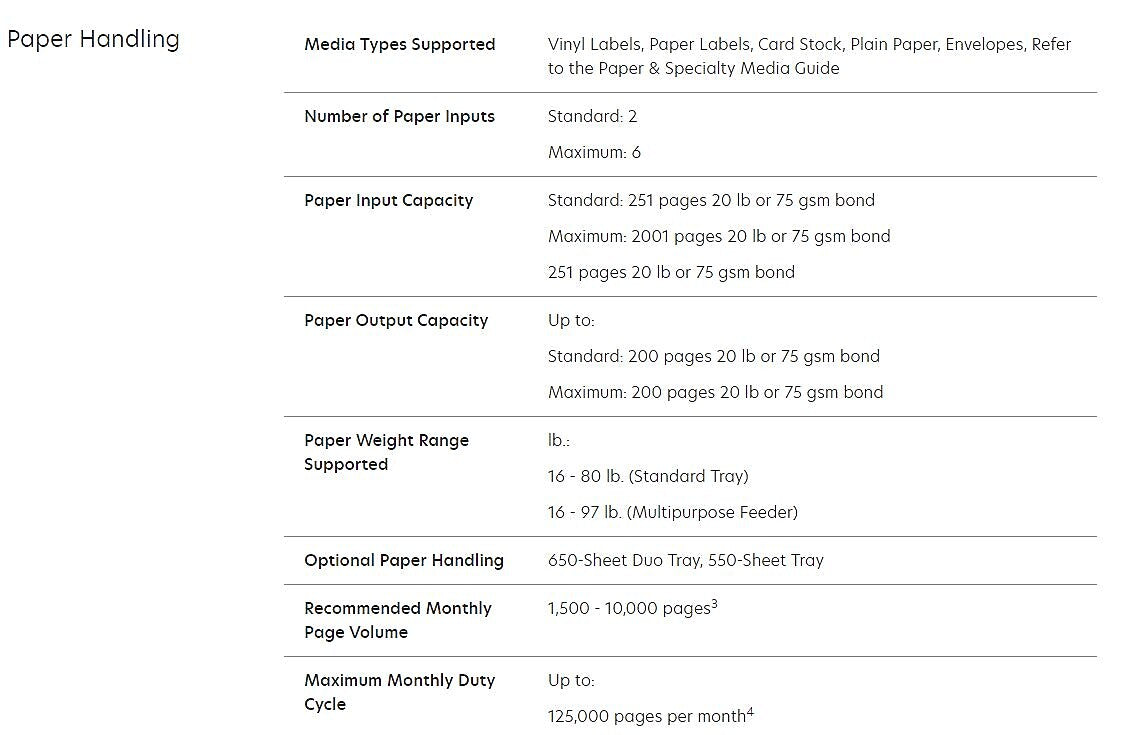
Task: Click 'Standard: 200 pages' output capacity line
Action: tap(713, 356)
